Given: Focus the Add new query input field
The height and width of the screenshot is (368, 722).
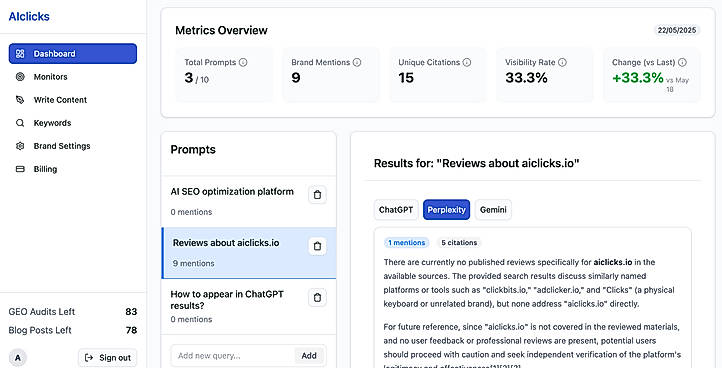Looking at the screenshot, I should pos(233,356).
